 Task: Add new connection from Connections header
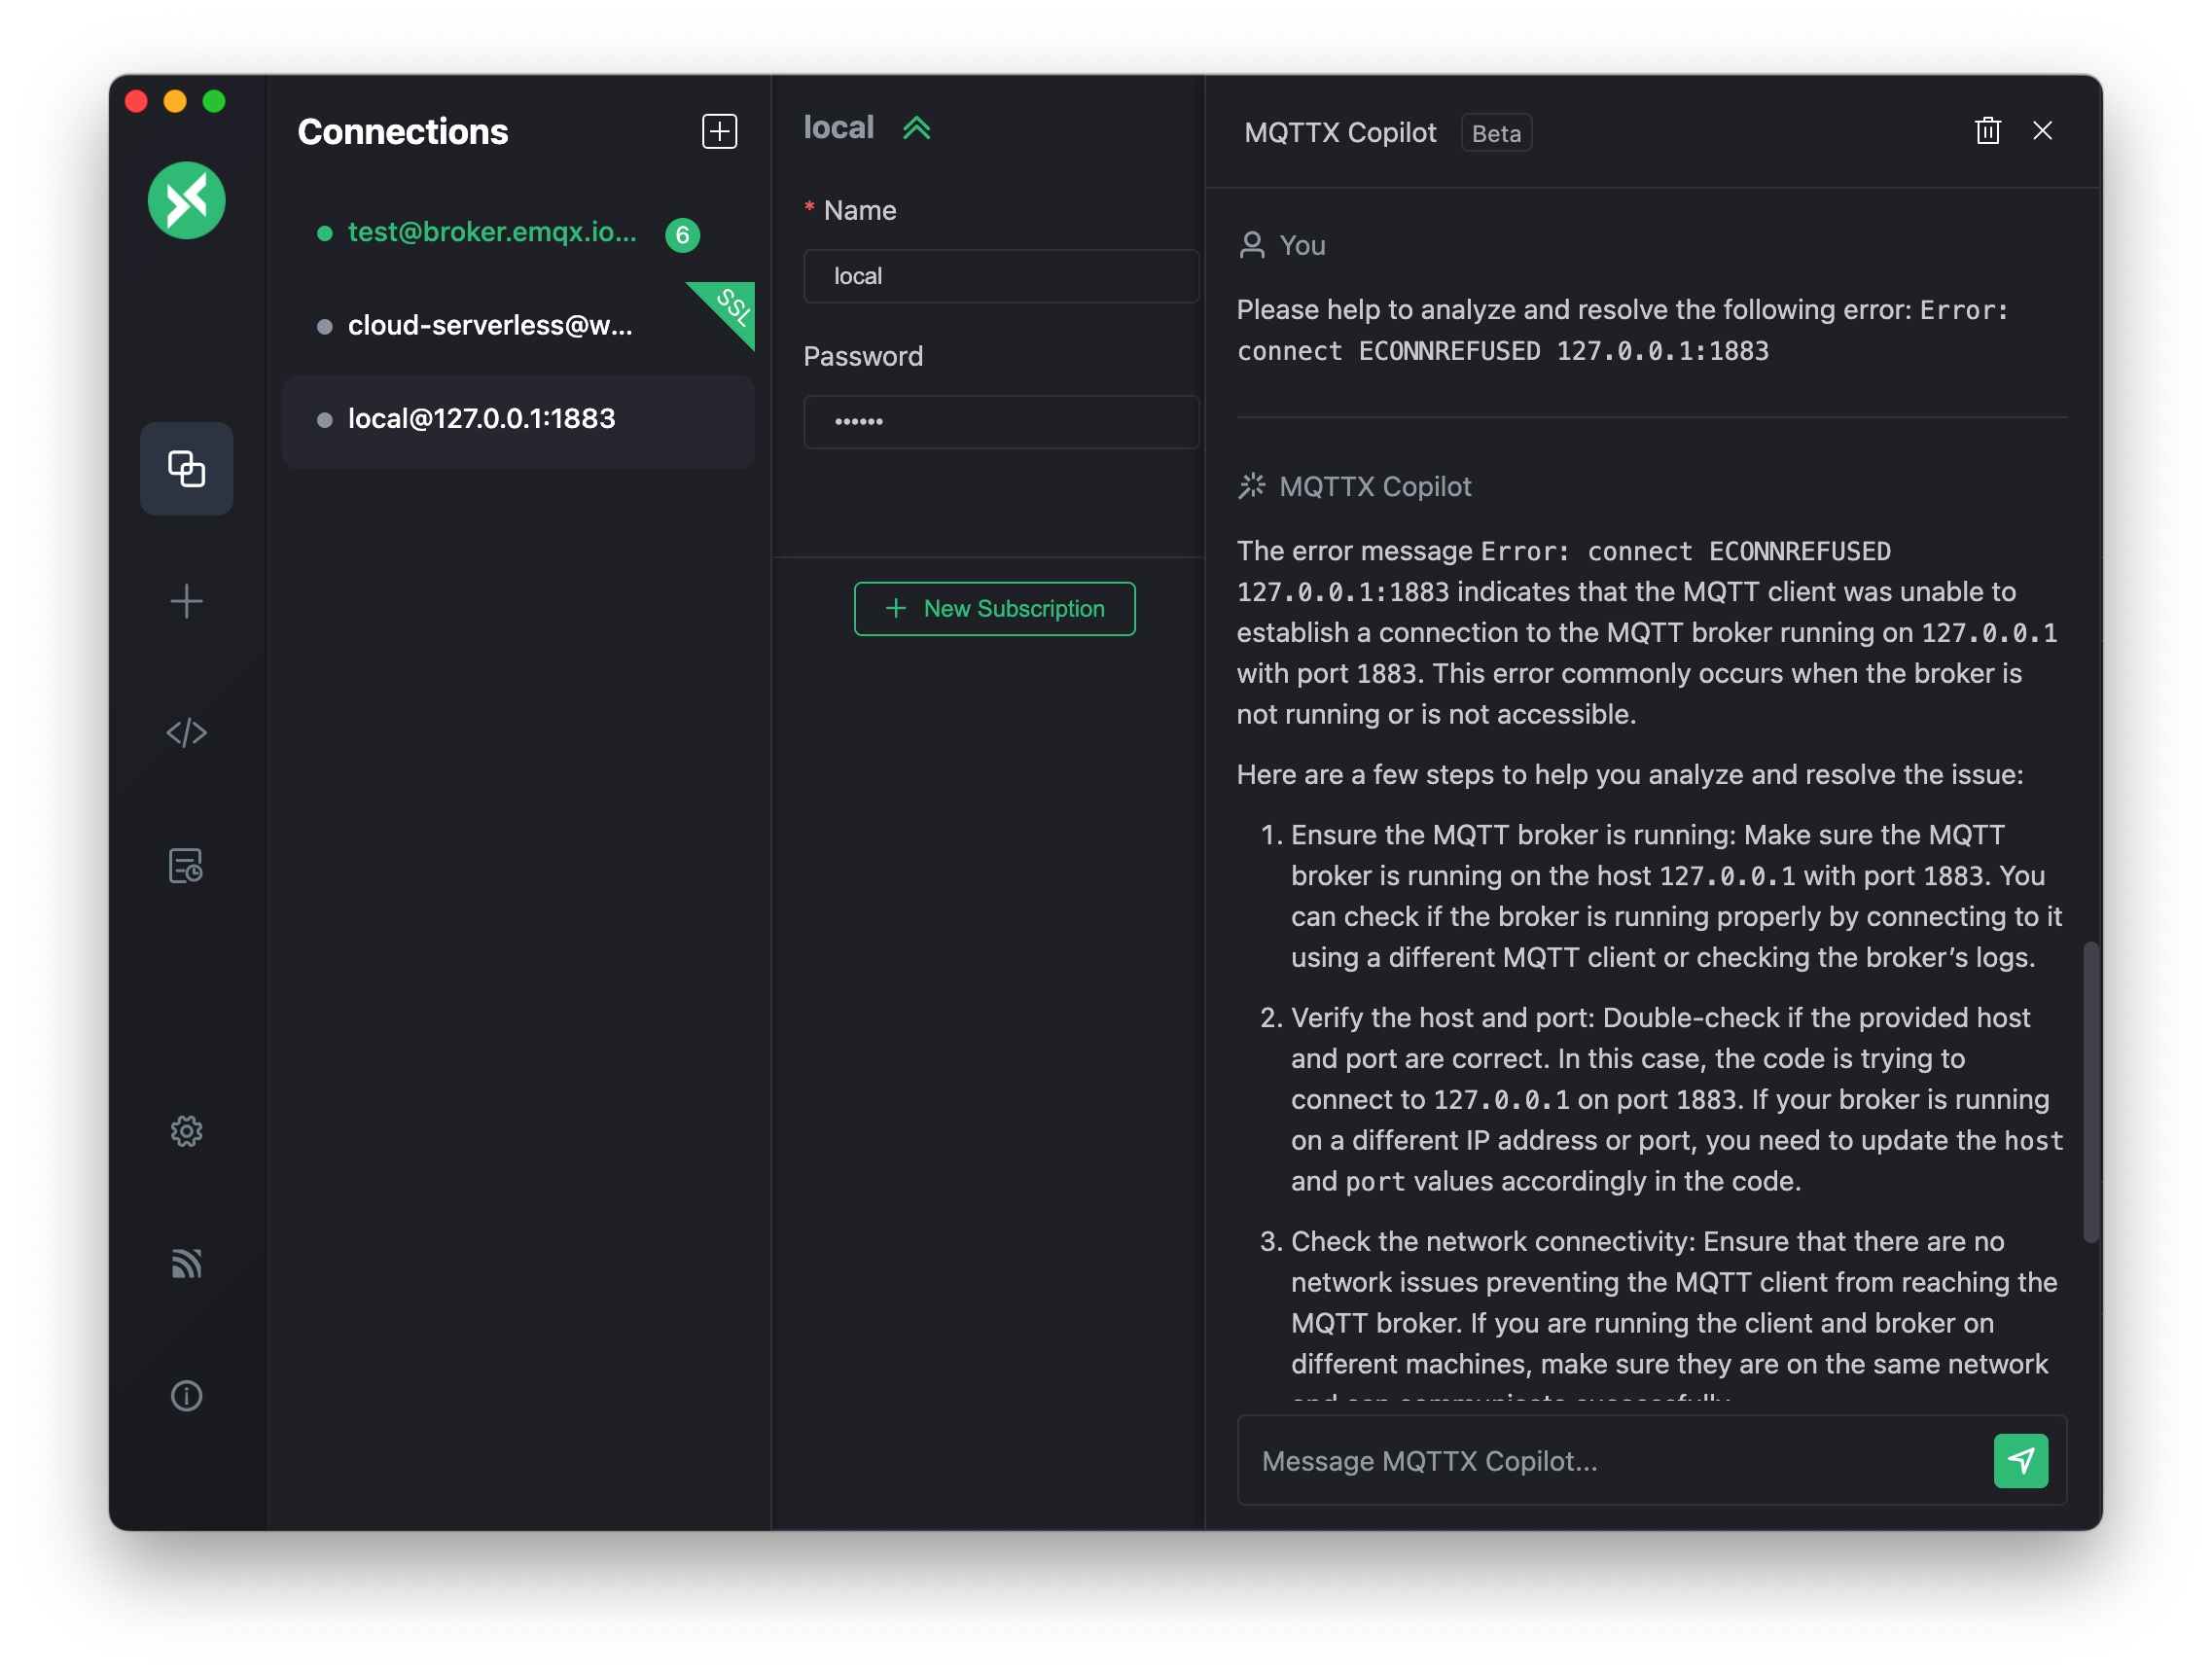[719, 131]
